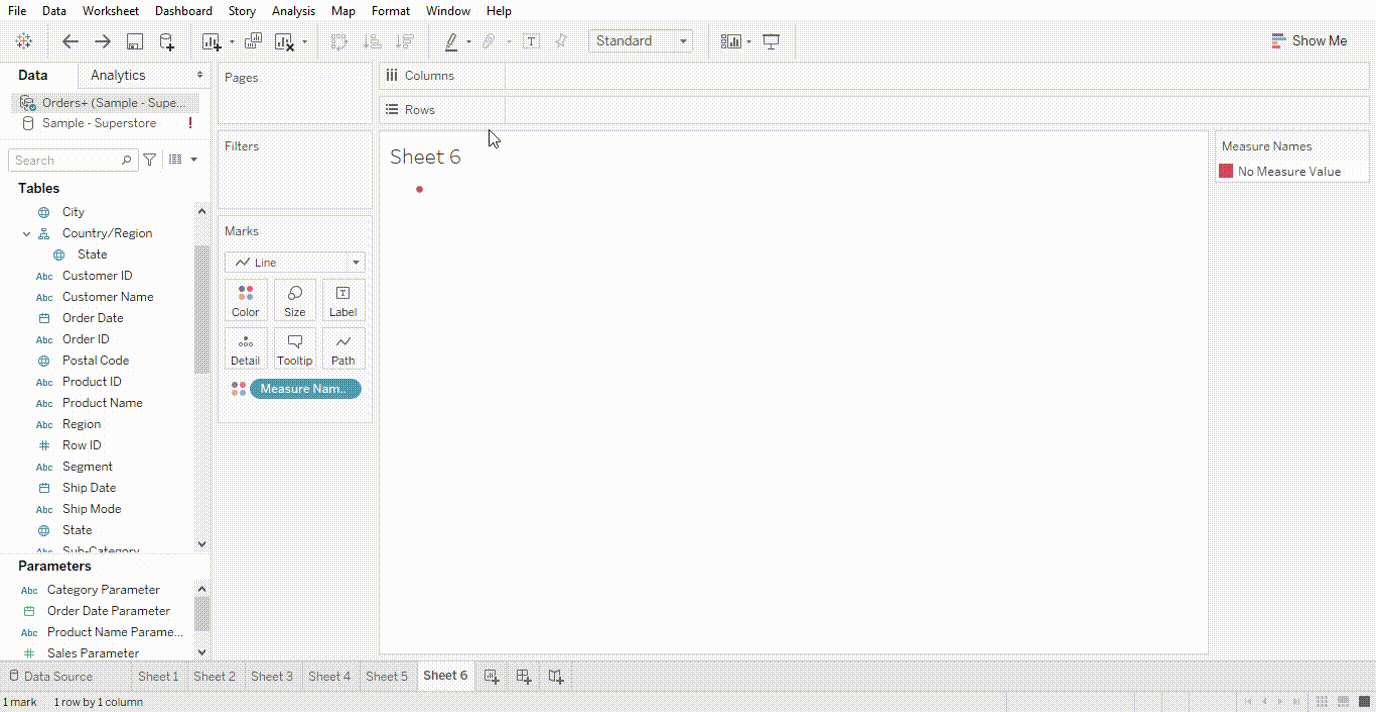Select the Orders+ data source
Screen dimensions: 1376x712
pyautogui.click(x=105, y=103)
